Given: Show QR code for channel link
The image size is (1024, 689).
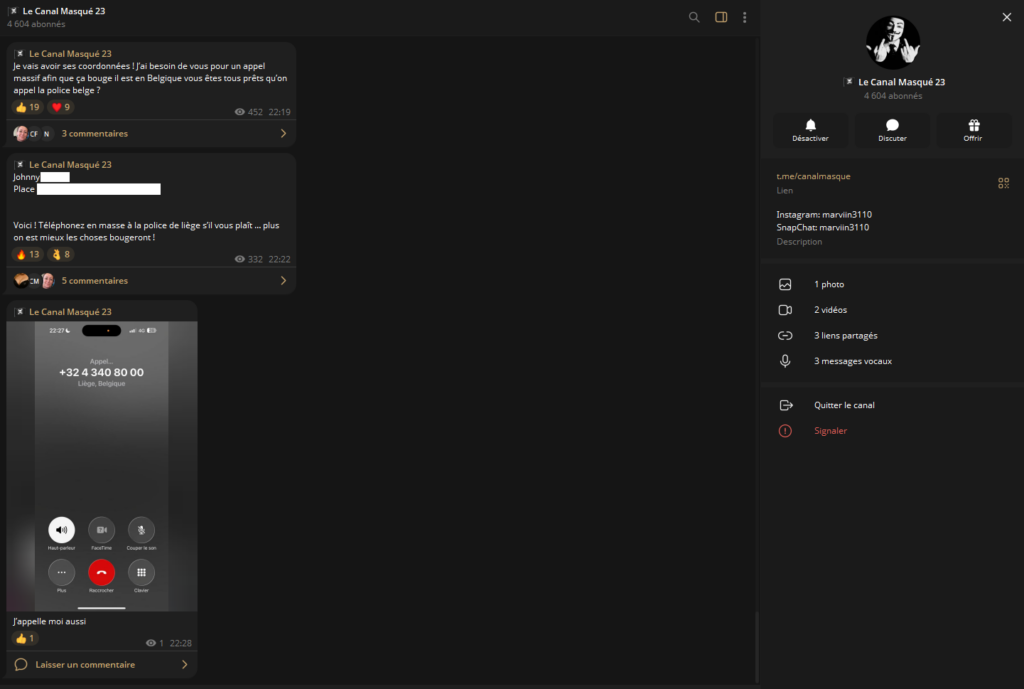Looking at the screenshot, I should point(1003,183).
